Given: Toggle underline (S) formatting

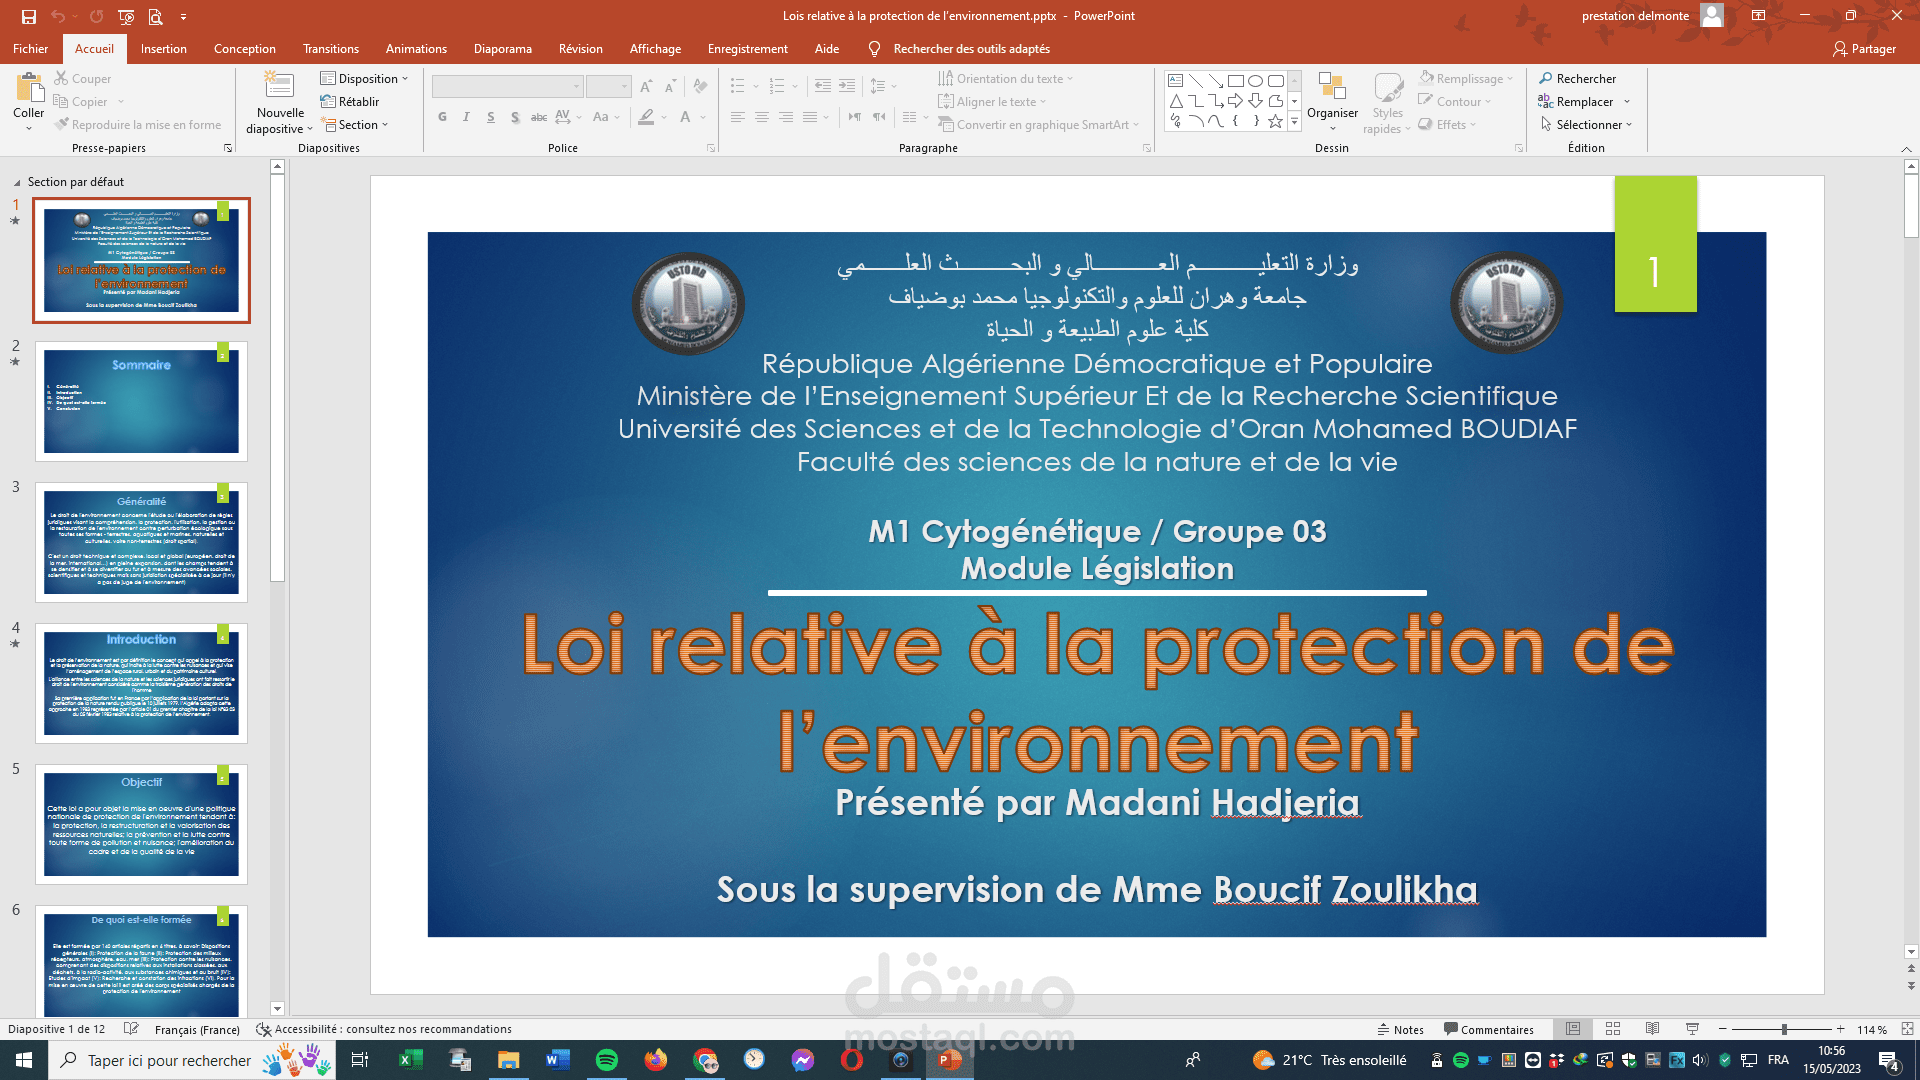Looking at the screenshot, I should [490, 117].
